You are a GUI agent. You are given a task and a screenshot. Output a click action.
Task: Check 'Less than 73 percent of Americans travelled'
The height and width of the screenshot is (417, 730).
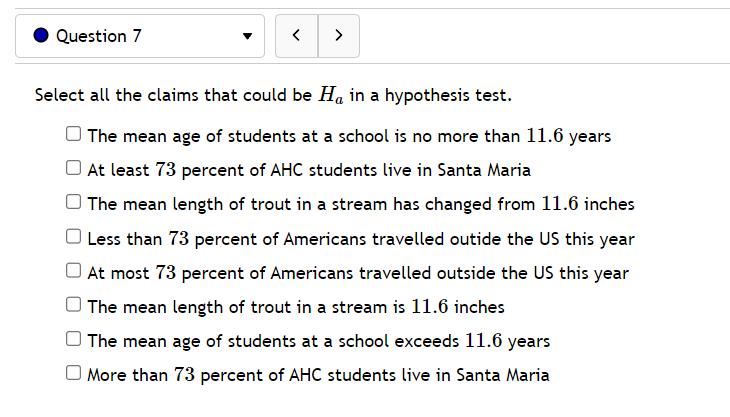73,236
